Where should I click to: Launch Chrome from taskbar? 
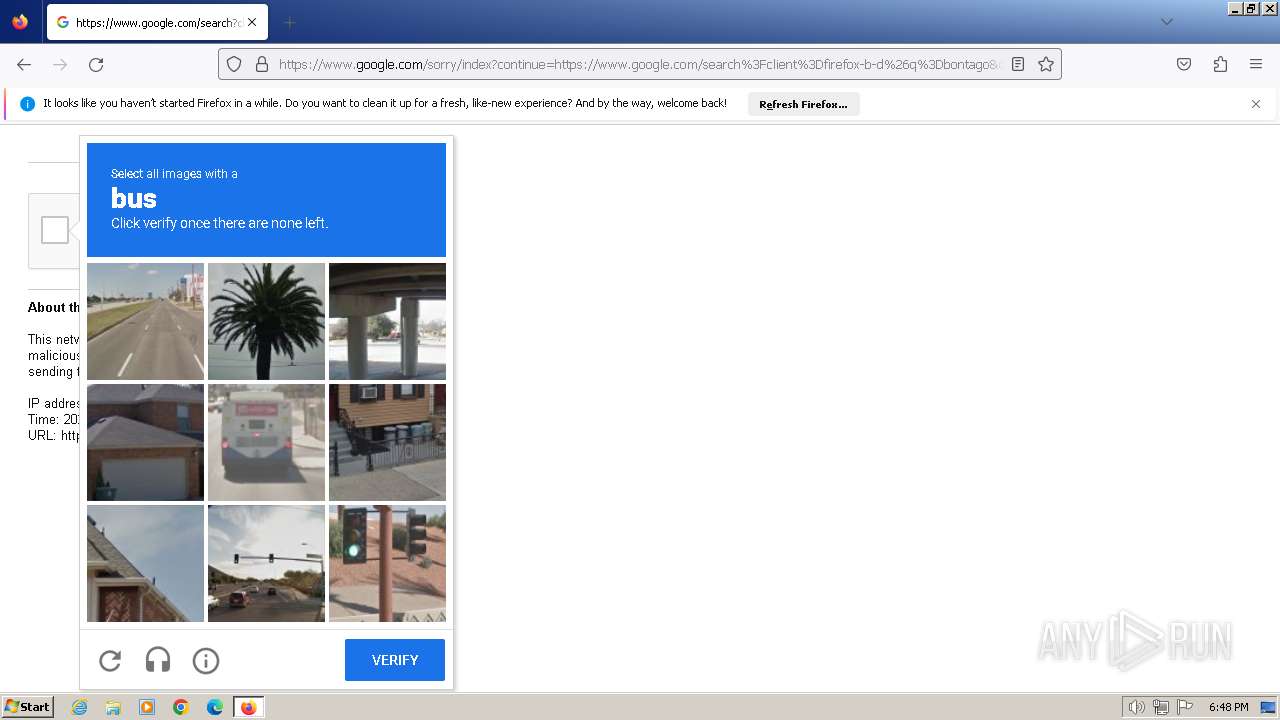tap(181, 707)
